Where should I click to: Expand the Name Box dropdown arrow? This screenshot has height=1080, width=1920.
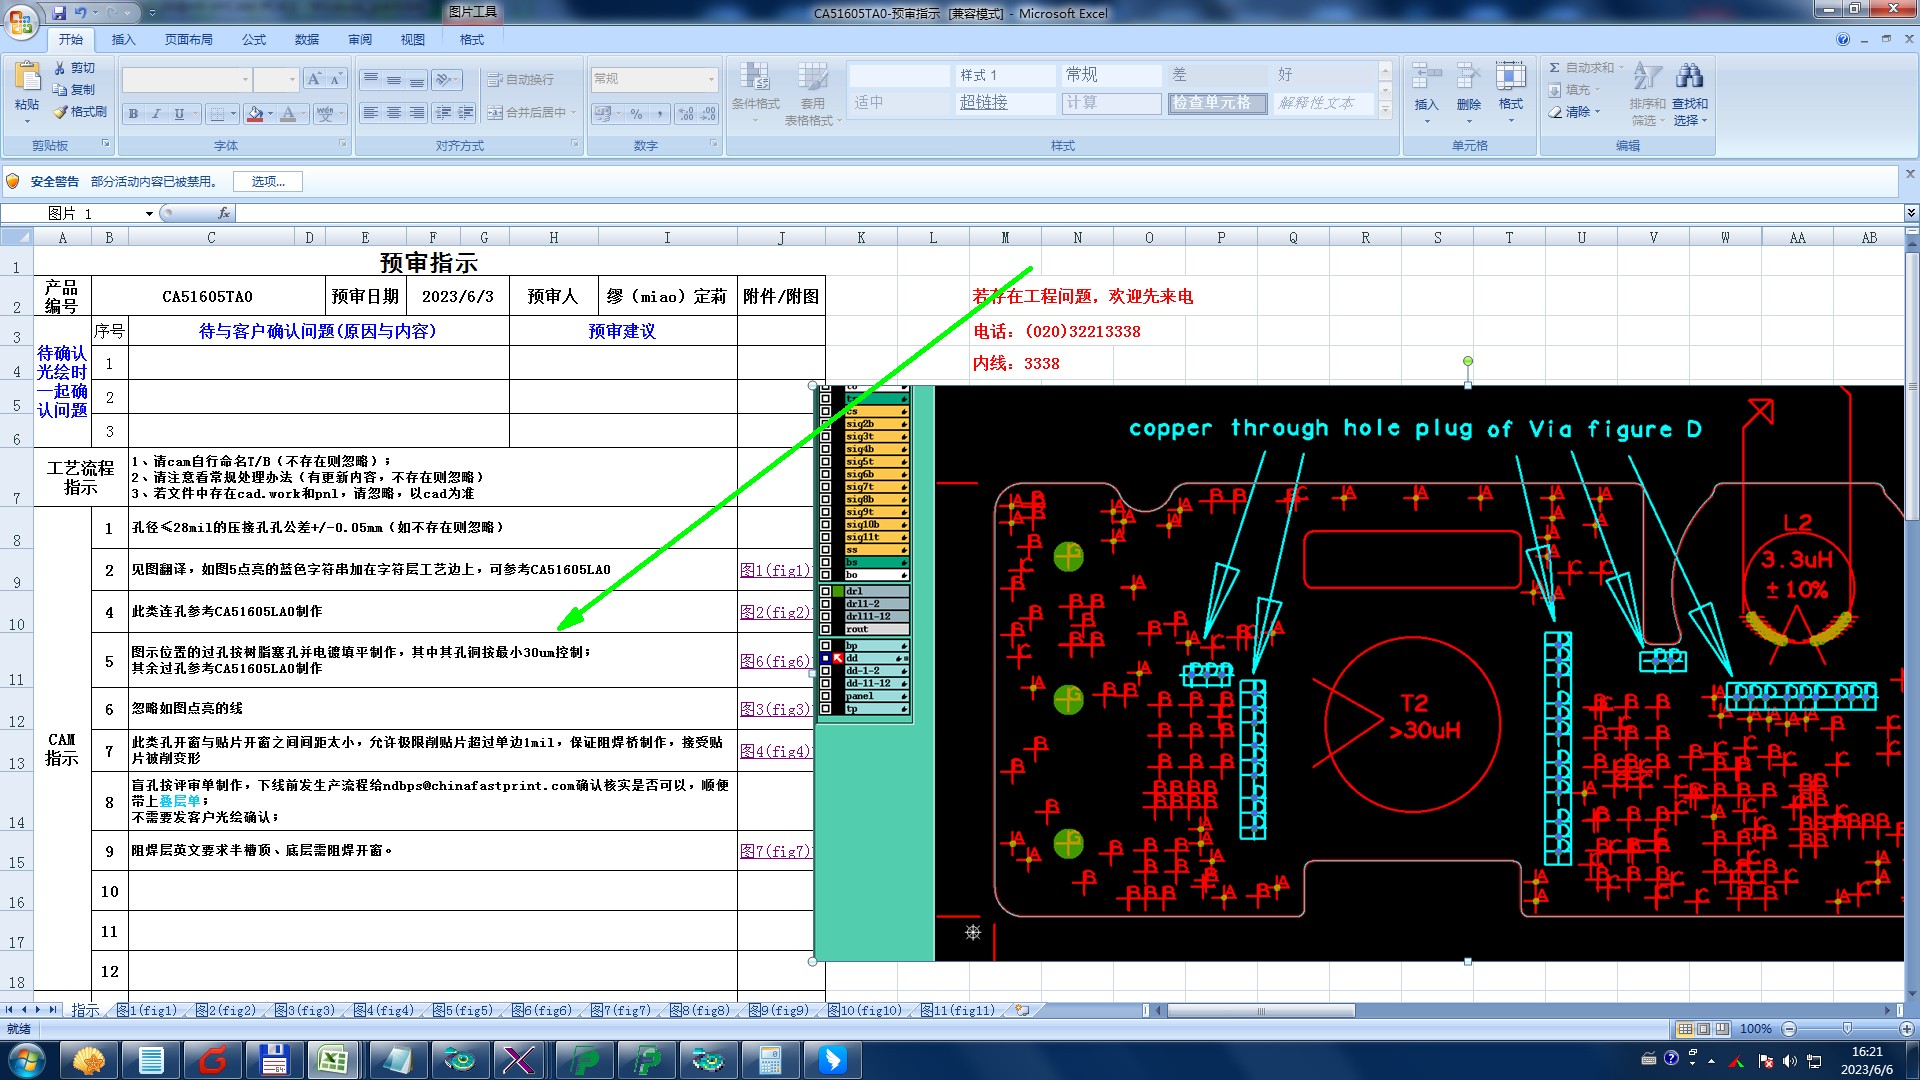(x=149, y=213)
